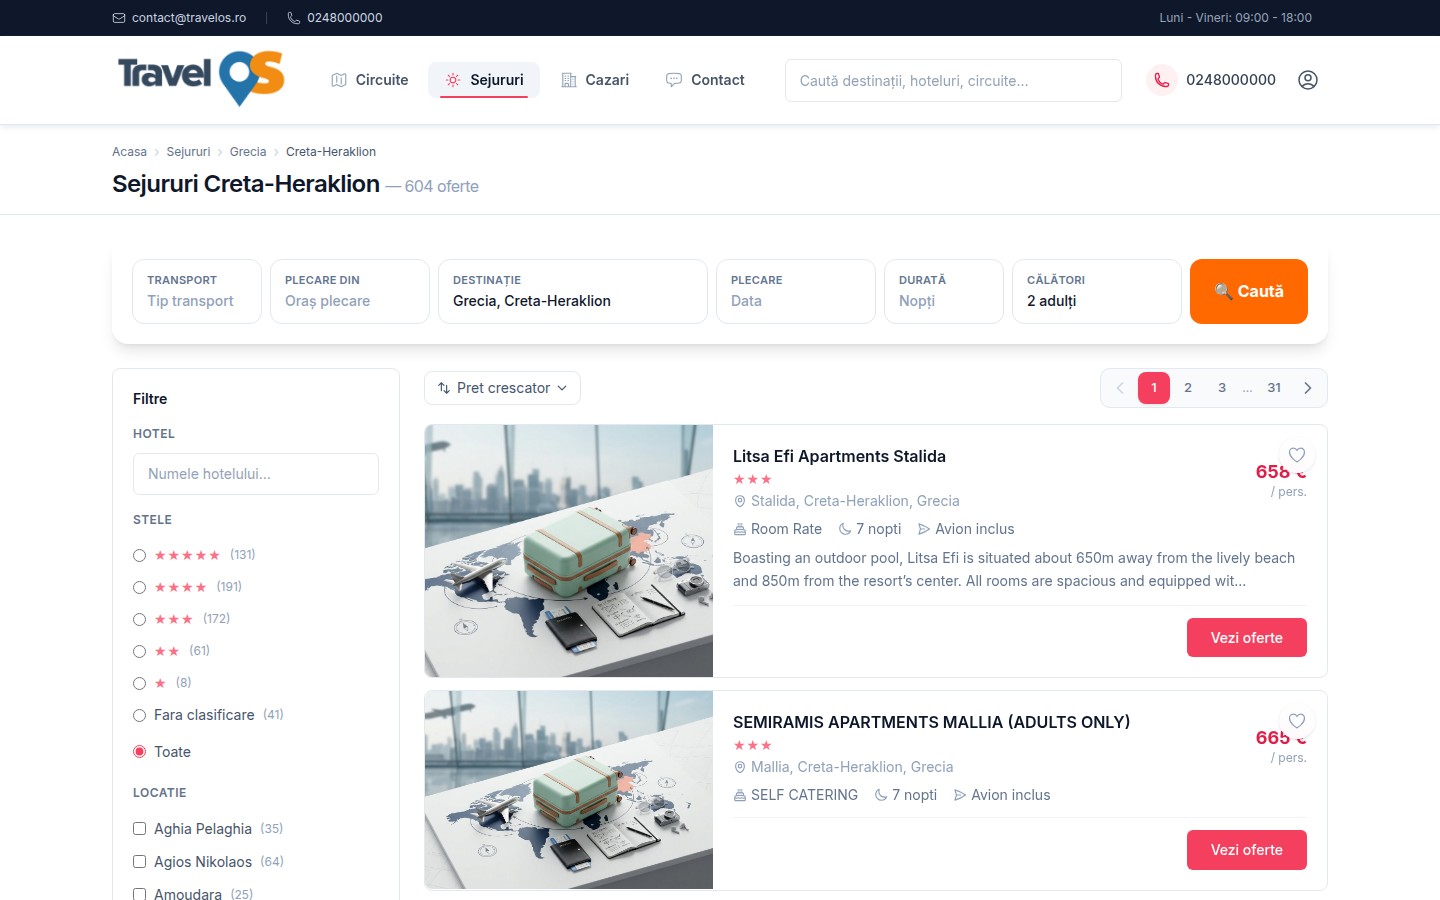Check the Agios Nikolaos location filter
Screen dimensions: 1440x900
[x=140, y=862]
